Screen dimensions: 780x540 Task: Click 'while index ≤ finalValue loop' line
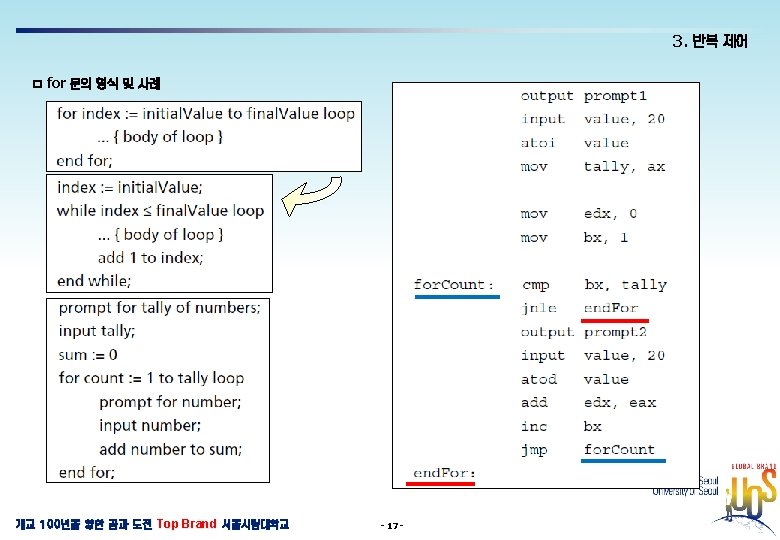tap(160, 211)
